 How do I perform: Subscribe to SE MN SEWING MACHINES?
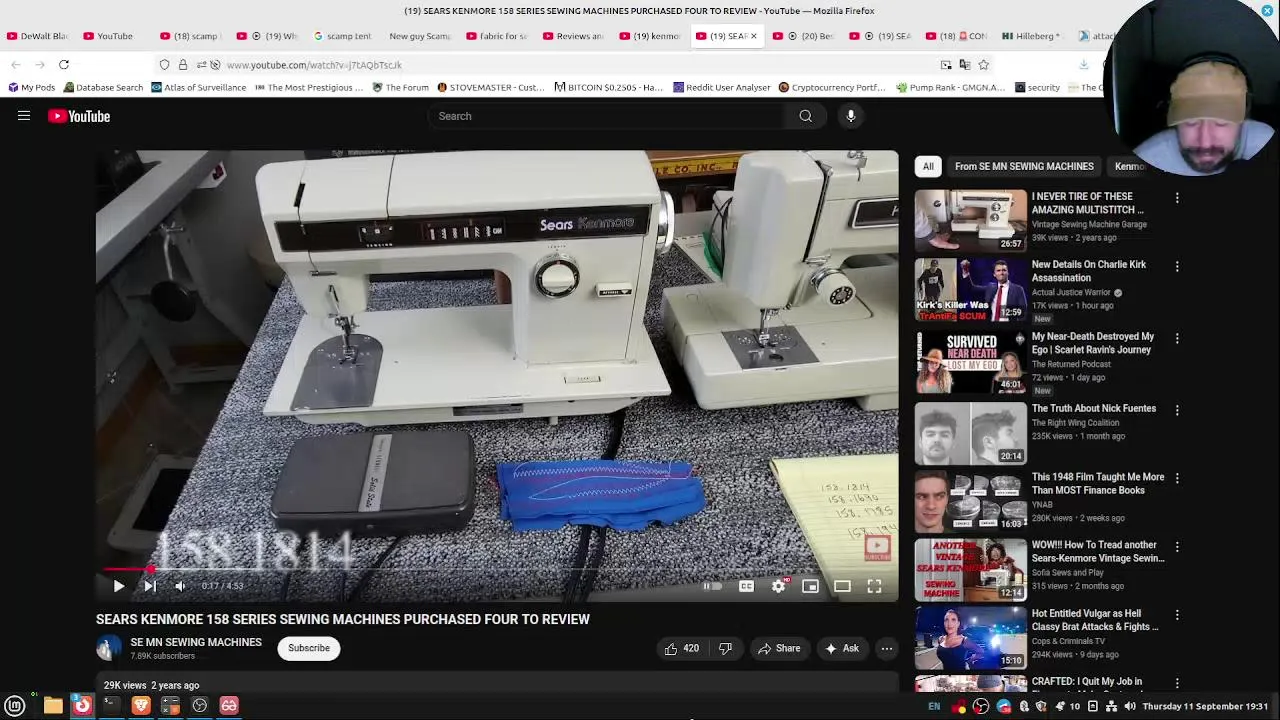[309, 648]
